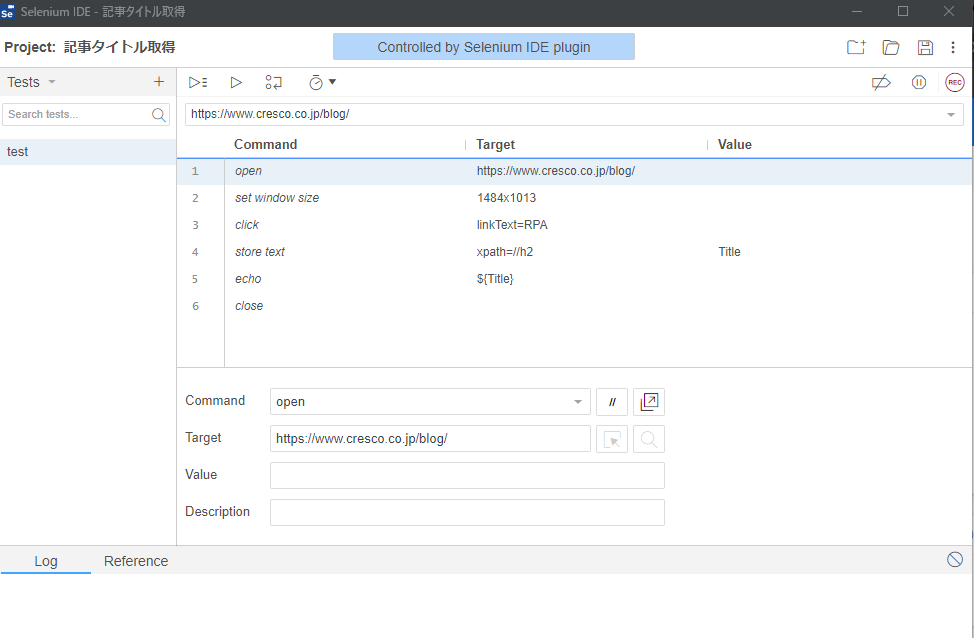The image size is (974, 638).
Task: Switch to the Log tab
Action: pyautogui.click(x=46, y=561)
